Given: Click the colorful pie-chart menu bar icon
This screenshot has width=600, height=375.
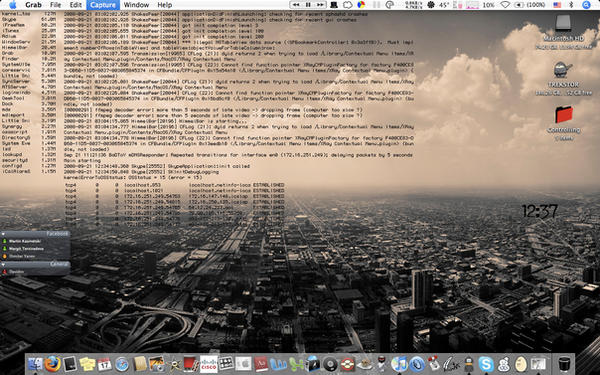Looking at the screenshot, I should 361,5.
